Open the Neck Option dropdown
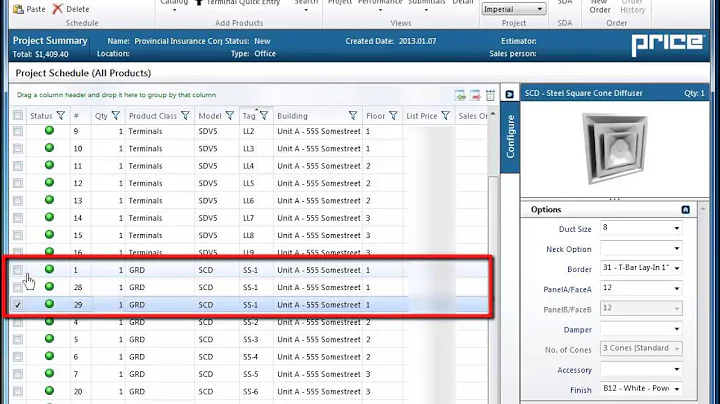The width and height of the screenshot is (720, 404). [641, 248]
